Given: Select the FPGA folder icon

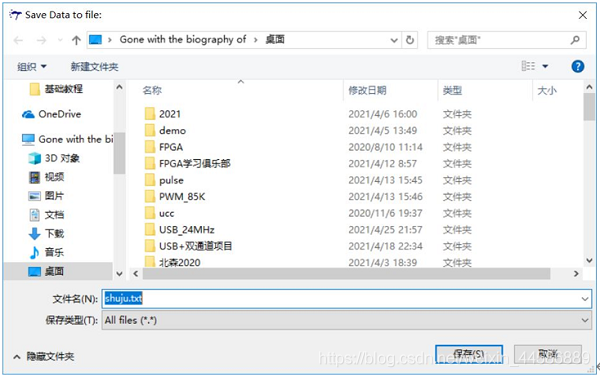Looking at the screenshot, I should point(150,147).
